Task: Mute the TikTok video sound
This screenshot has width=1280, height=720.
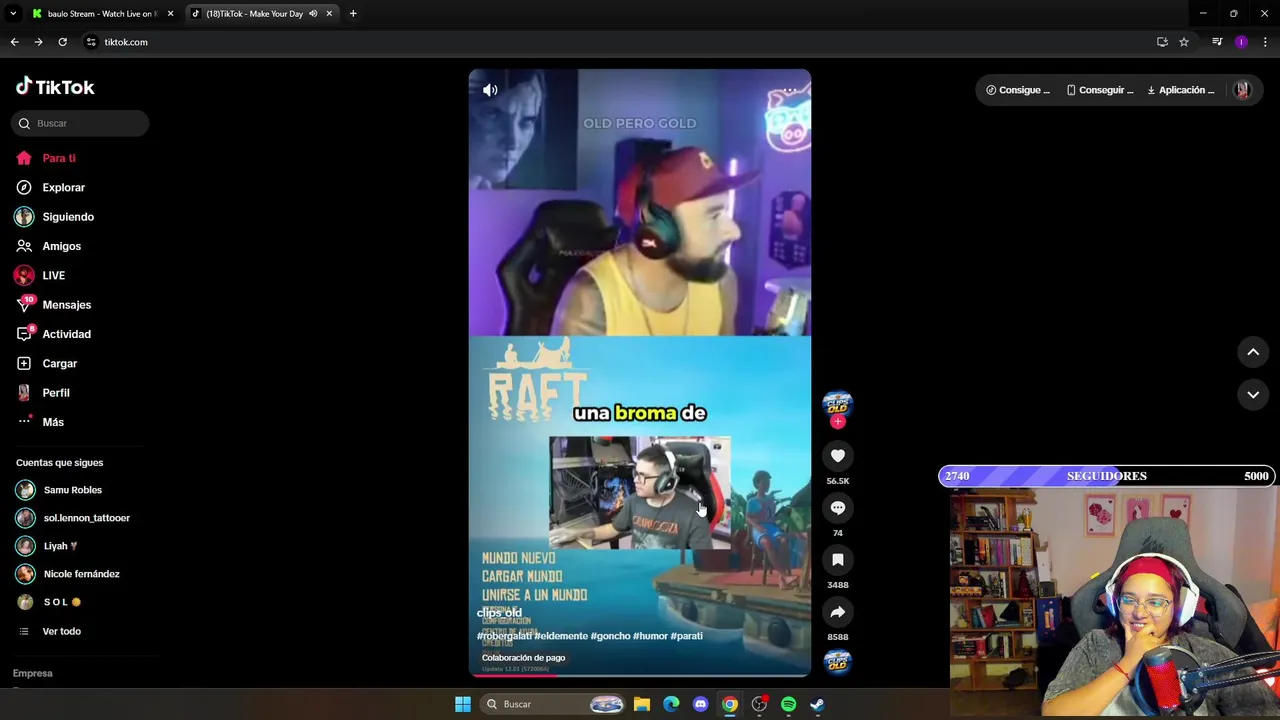Action: 490,90
